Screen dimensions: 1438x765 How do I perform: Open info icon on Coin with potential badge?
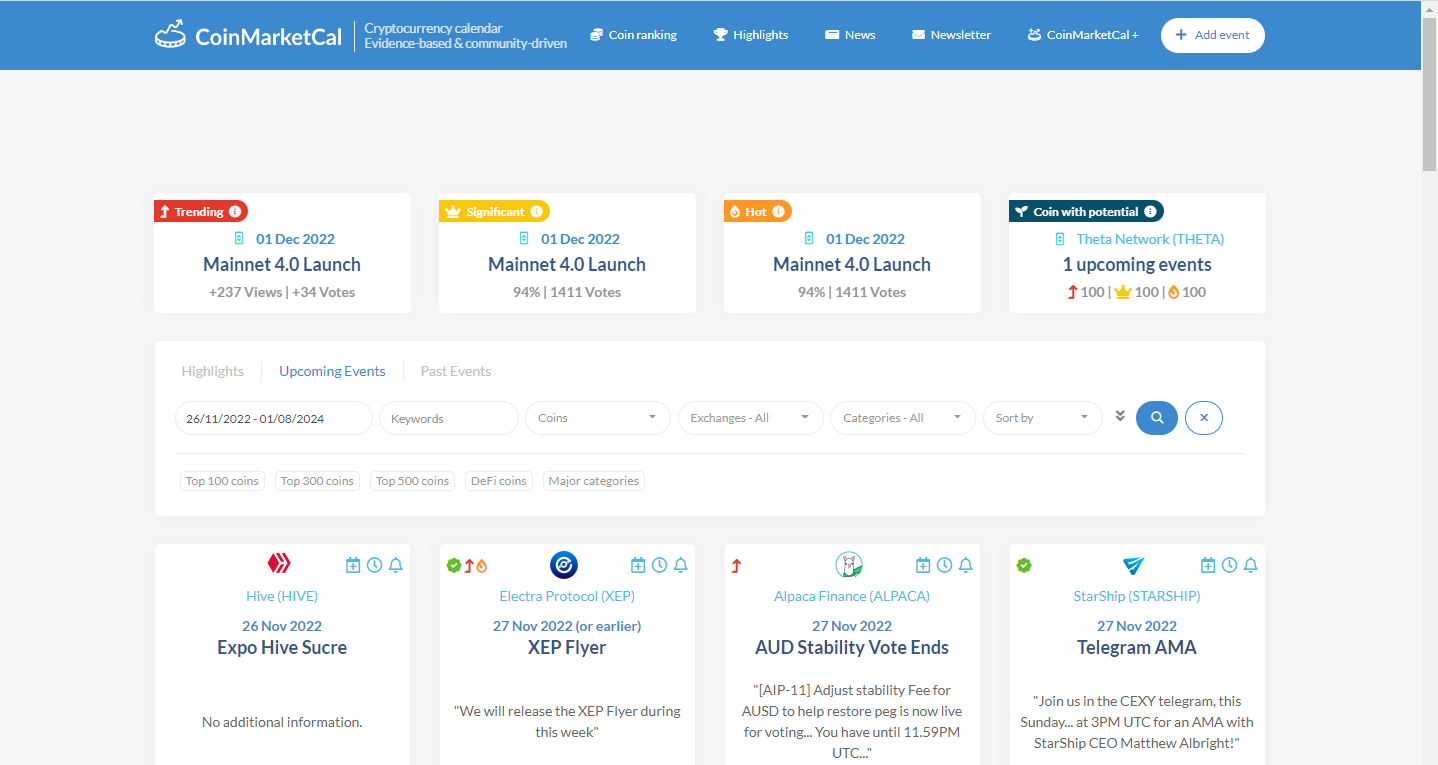pos(1150,212)
